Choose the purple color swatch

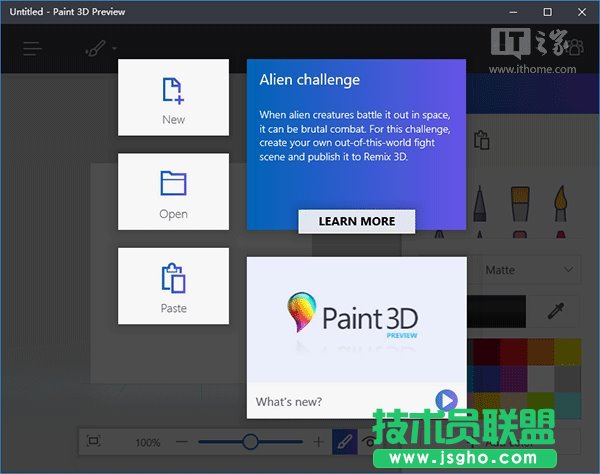tap(514, 378)
